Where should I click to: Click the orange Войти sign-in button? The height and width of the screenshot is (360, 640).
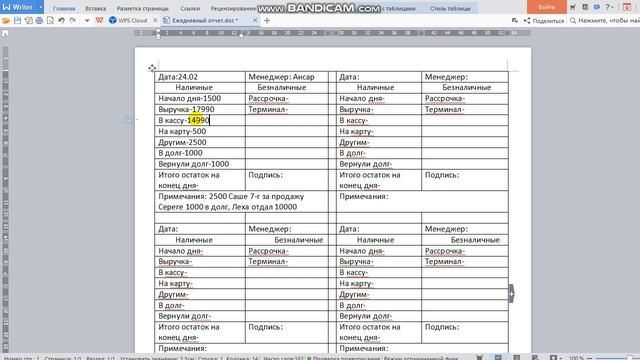click(x=546, y=7)
